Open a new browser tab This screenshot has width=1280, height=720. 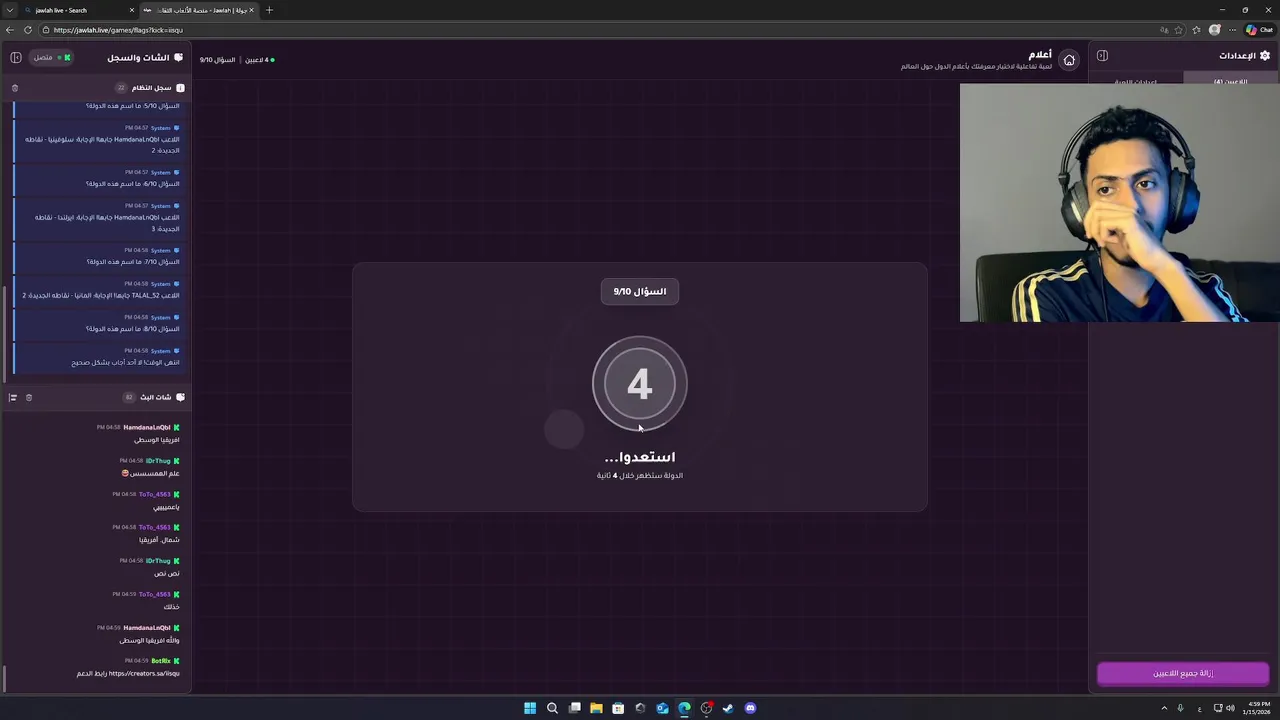(x=269, y=10)
